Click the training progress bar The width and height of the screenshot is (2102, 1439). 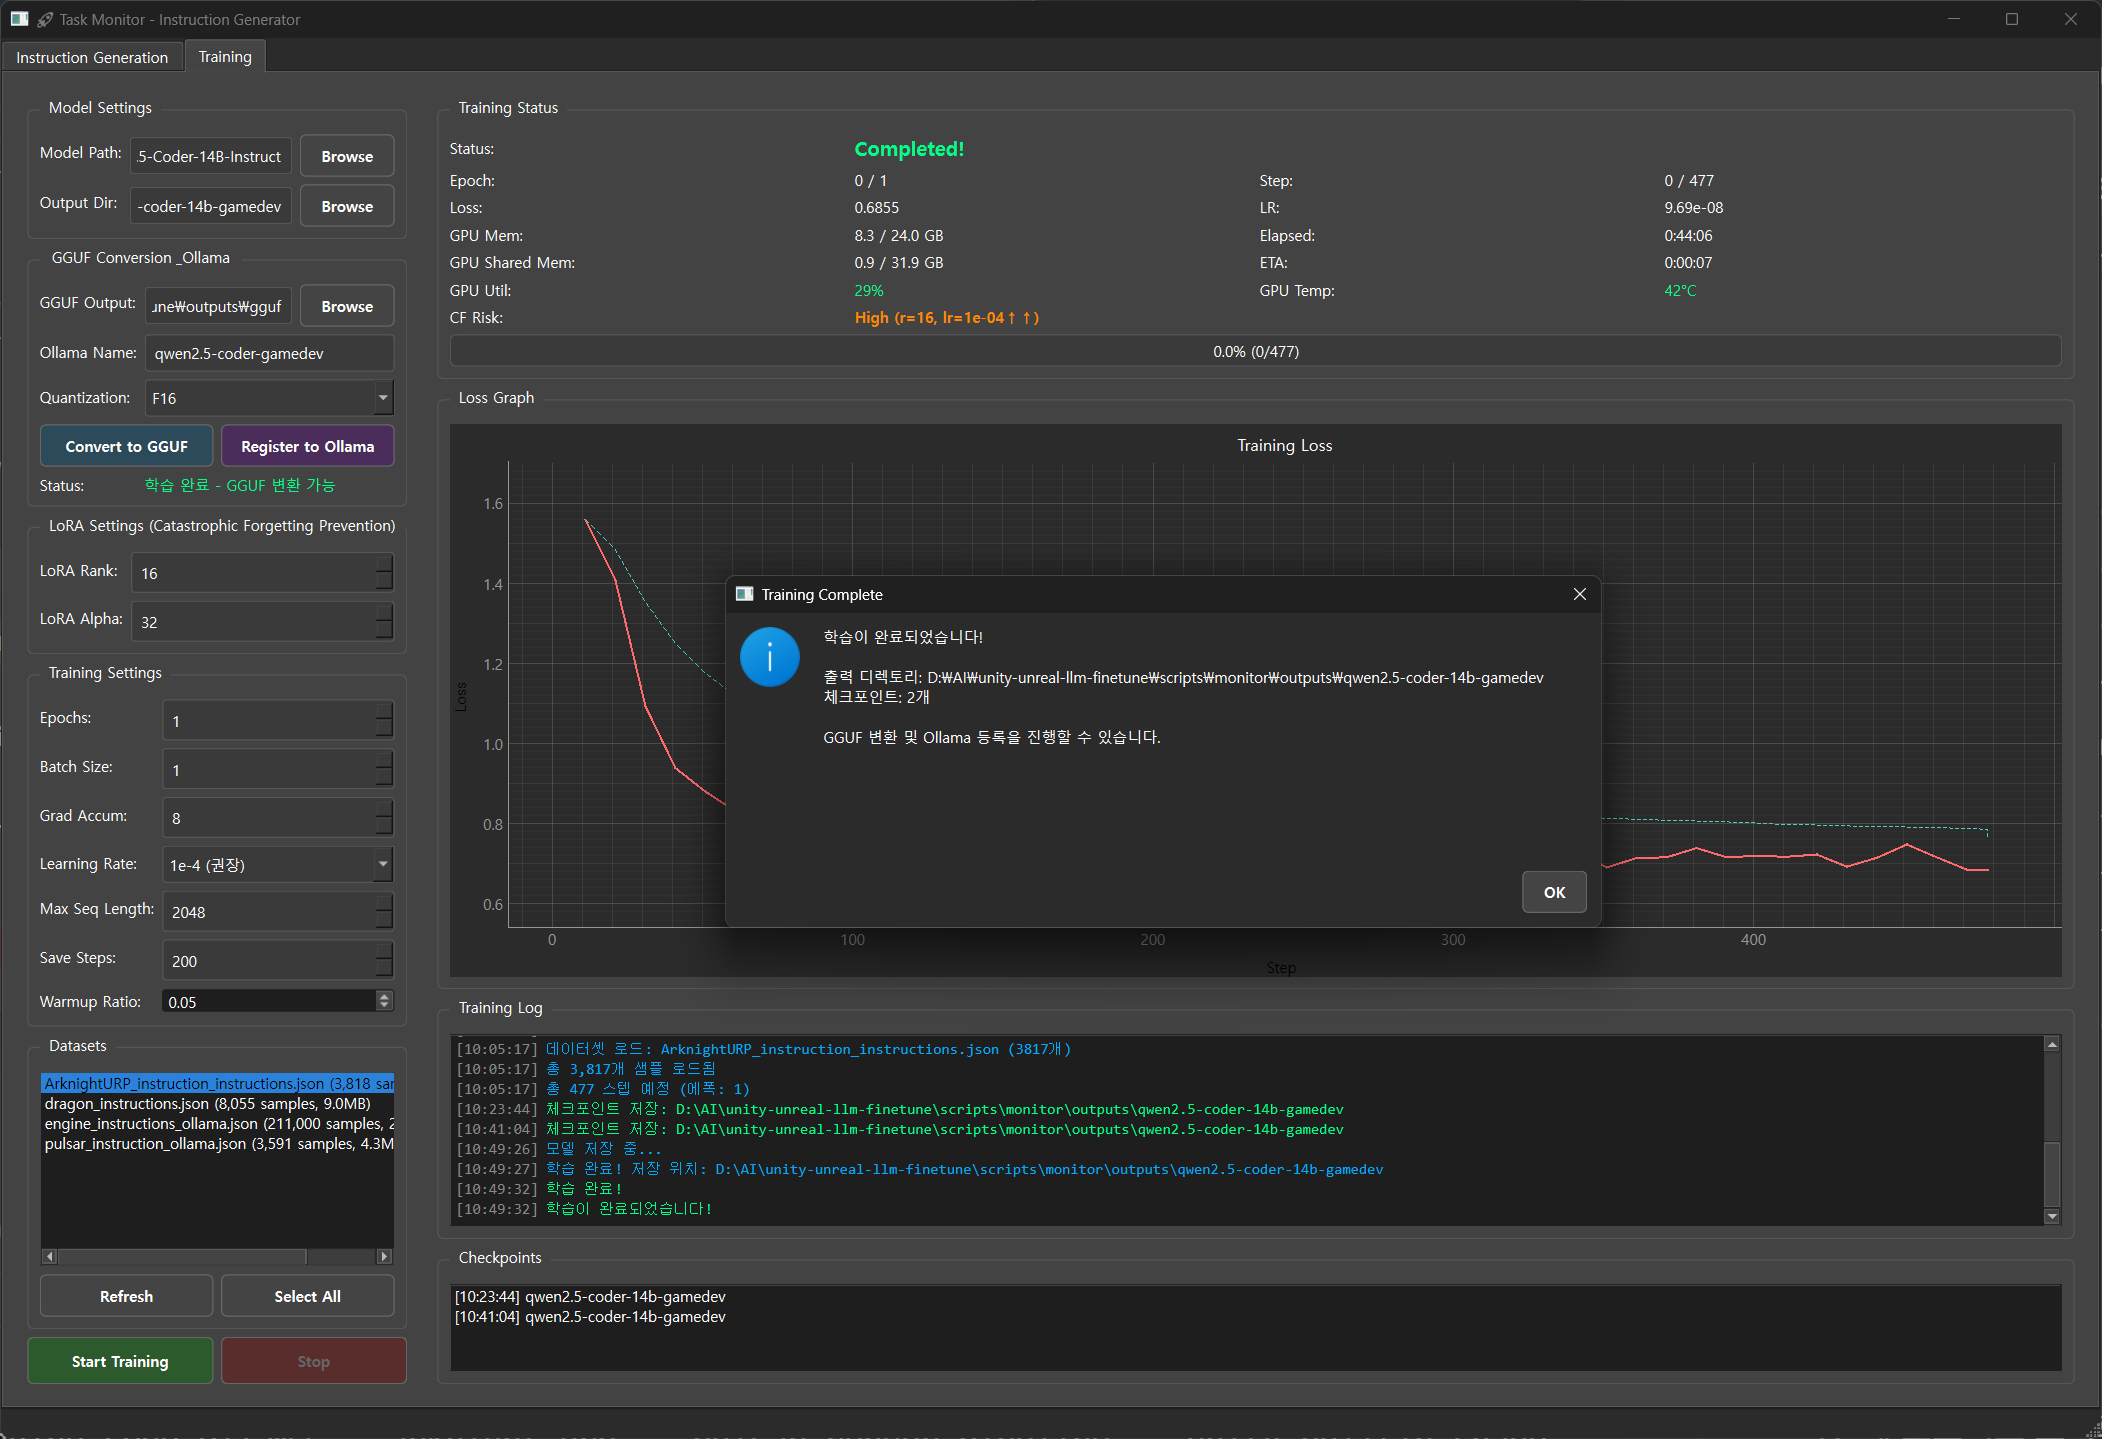coord(1255,352)
